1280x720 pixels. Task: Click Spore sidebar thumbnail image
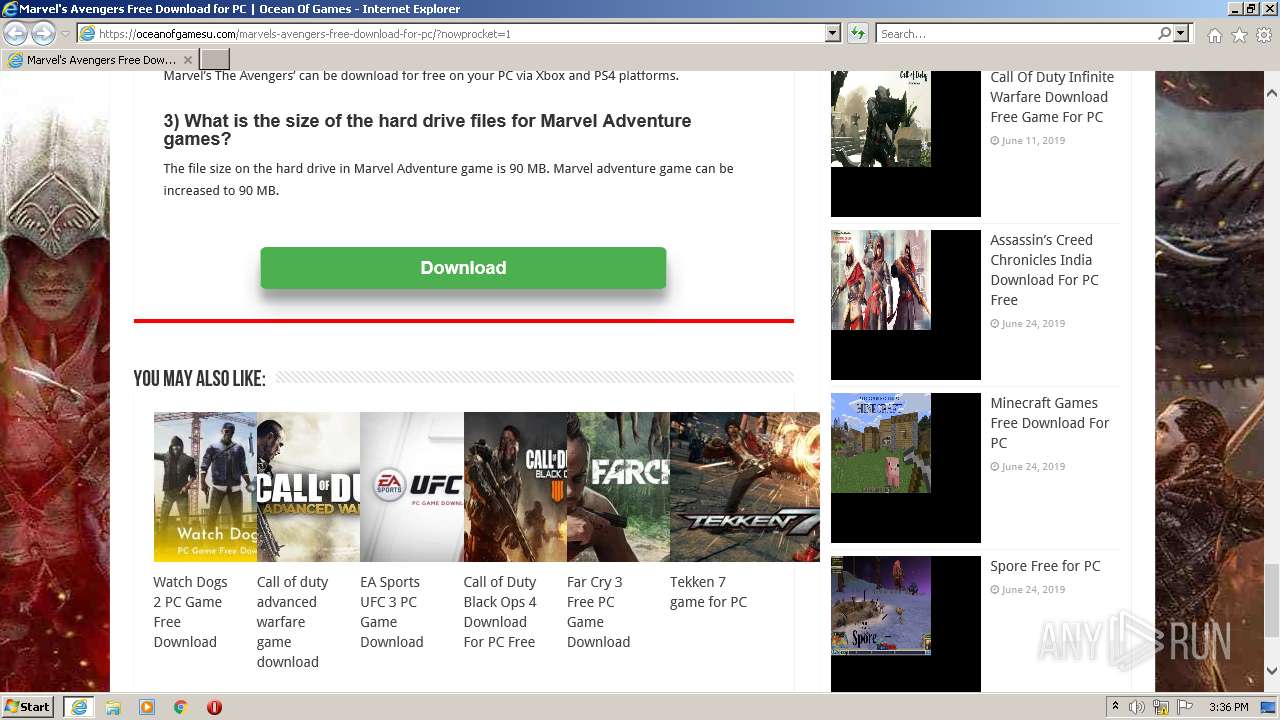tap(906, 624)
